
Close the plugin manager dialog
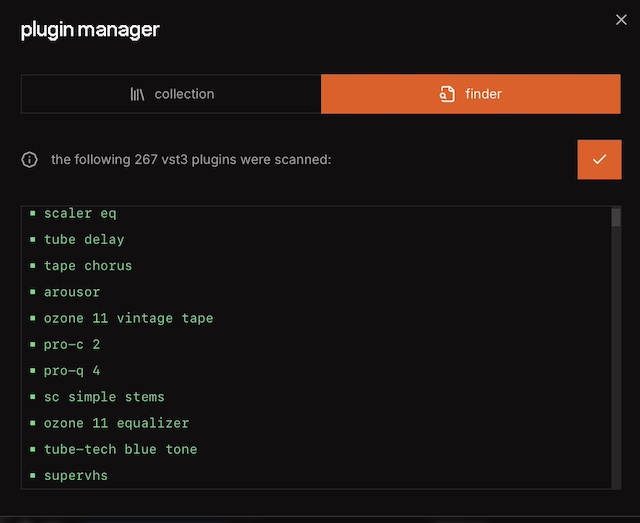pyautogui.click(x=621, y=20)
